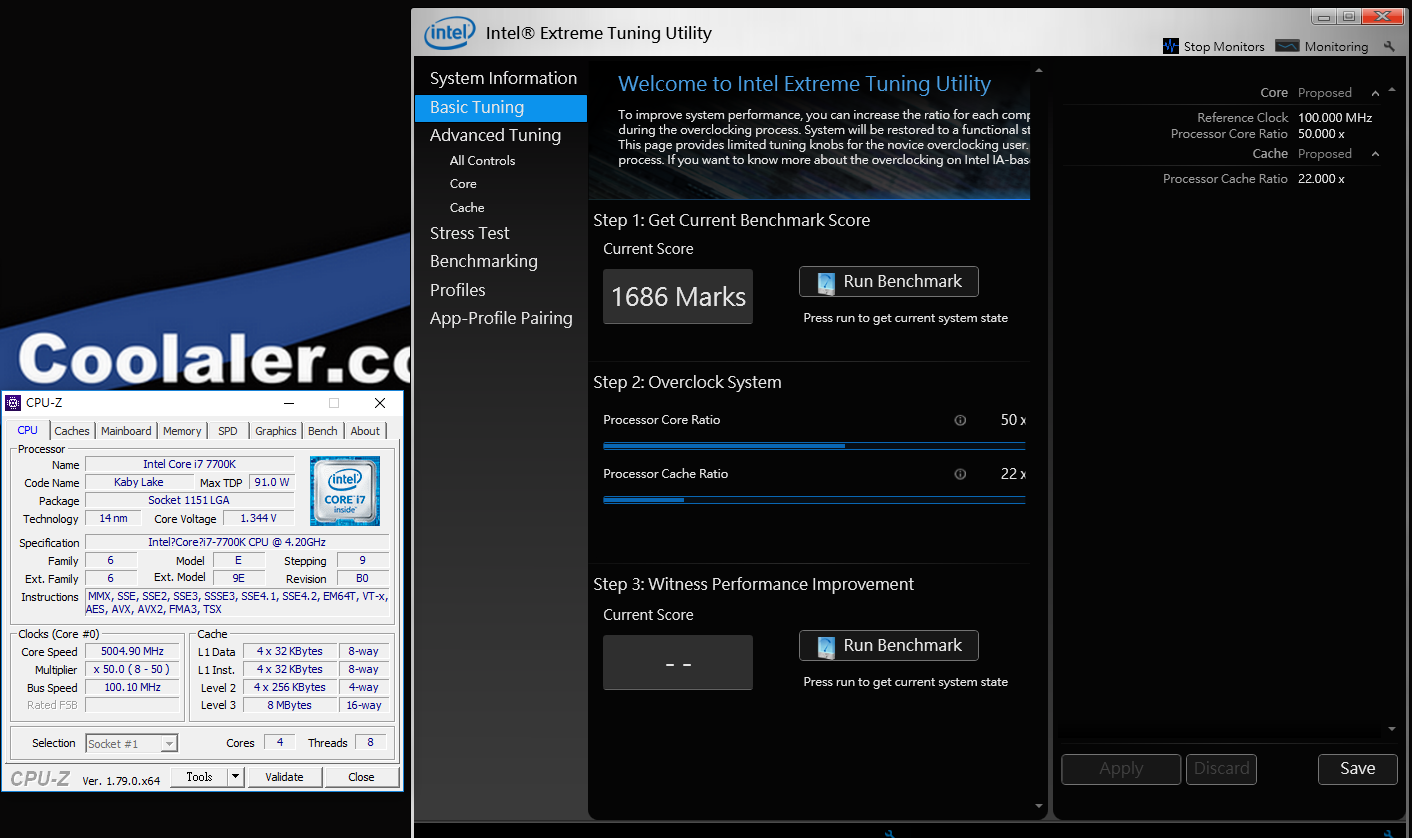Adjust the Processor Cache Ratio slider
The height and width of the screenshot is (838, 1412).
click(814, 498)
